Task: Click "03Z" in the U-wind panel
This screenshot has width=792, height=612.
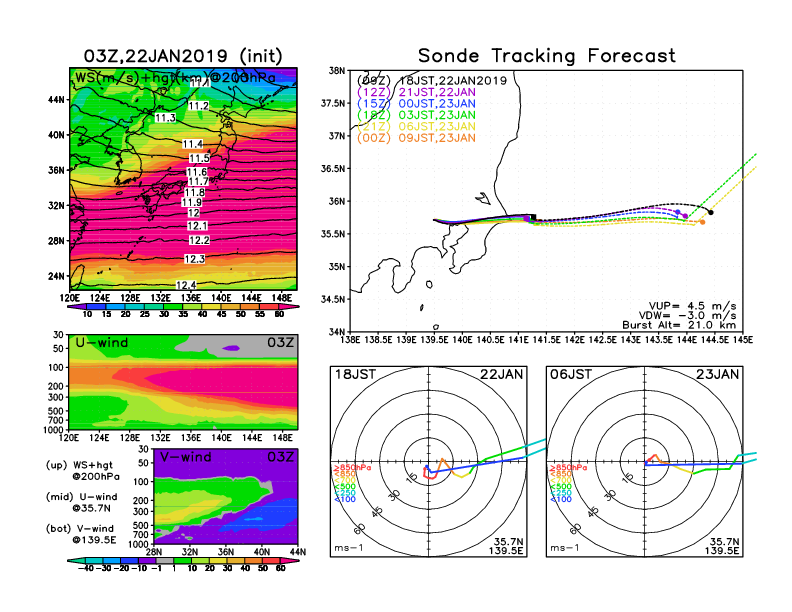Action: [280, 342]
